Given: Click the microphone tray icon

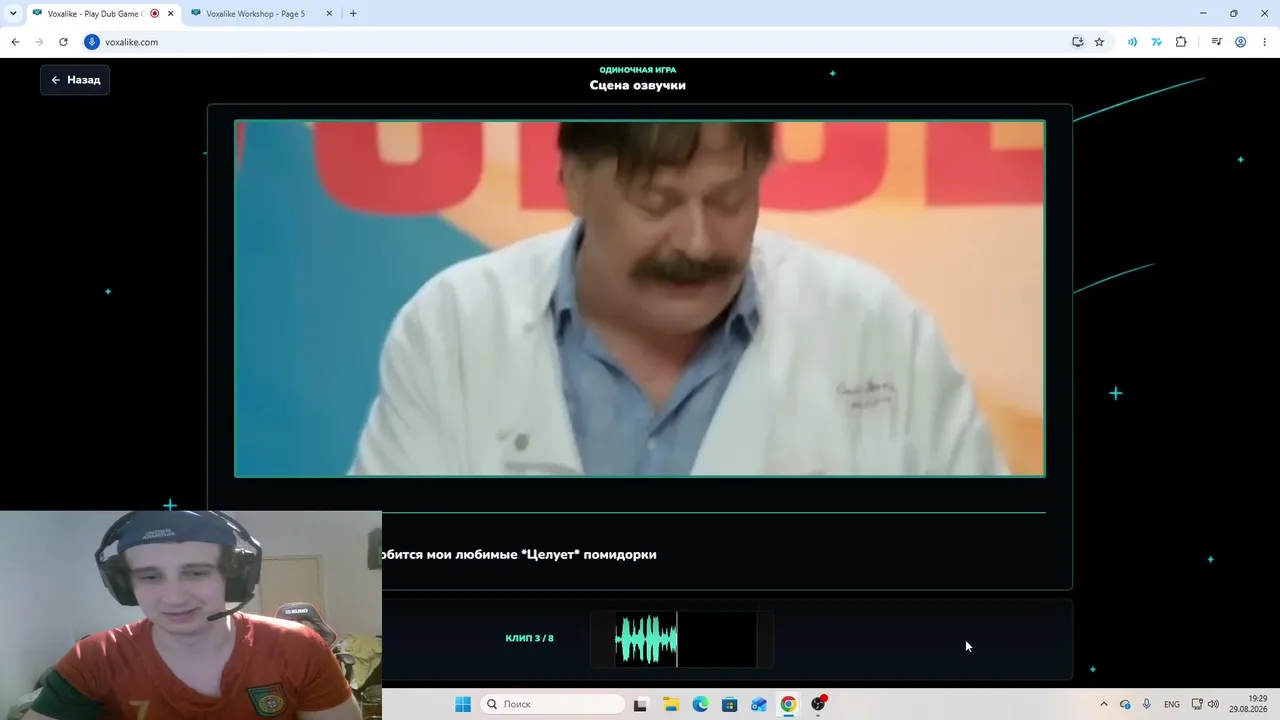Looking at the screenshot, I should (x=1147, y=704).
